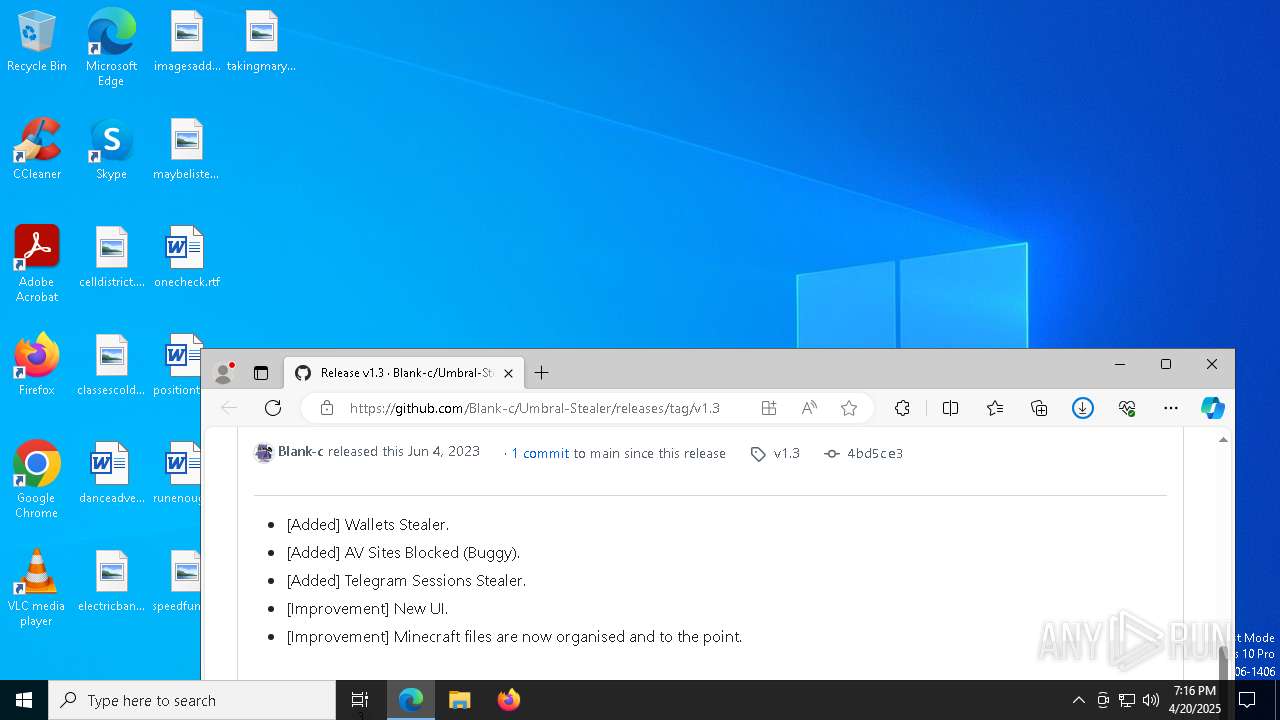This screenshot has height=720, width=1280.
Task: Click '[Improvement] New UI.' text
Action: click(x=367, y=608)
